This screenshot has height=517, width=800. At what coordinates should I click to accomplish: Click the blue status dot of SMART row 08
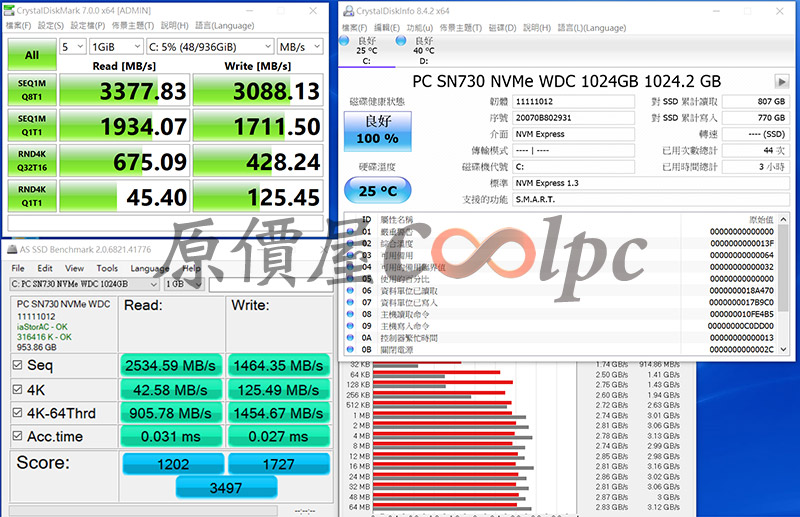[351, 314]
